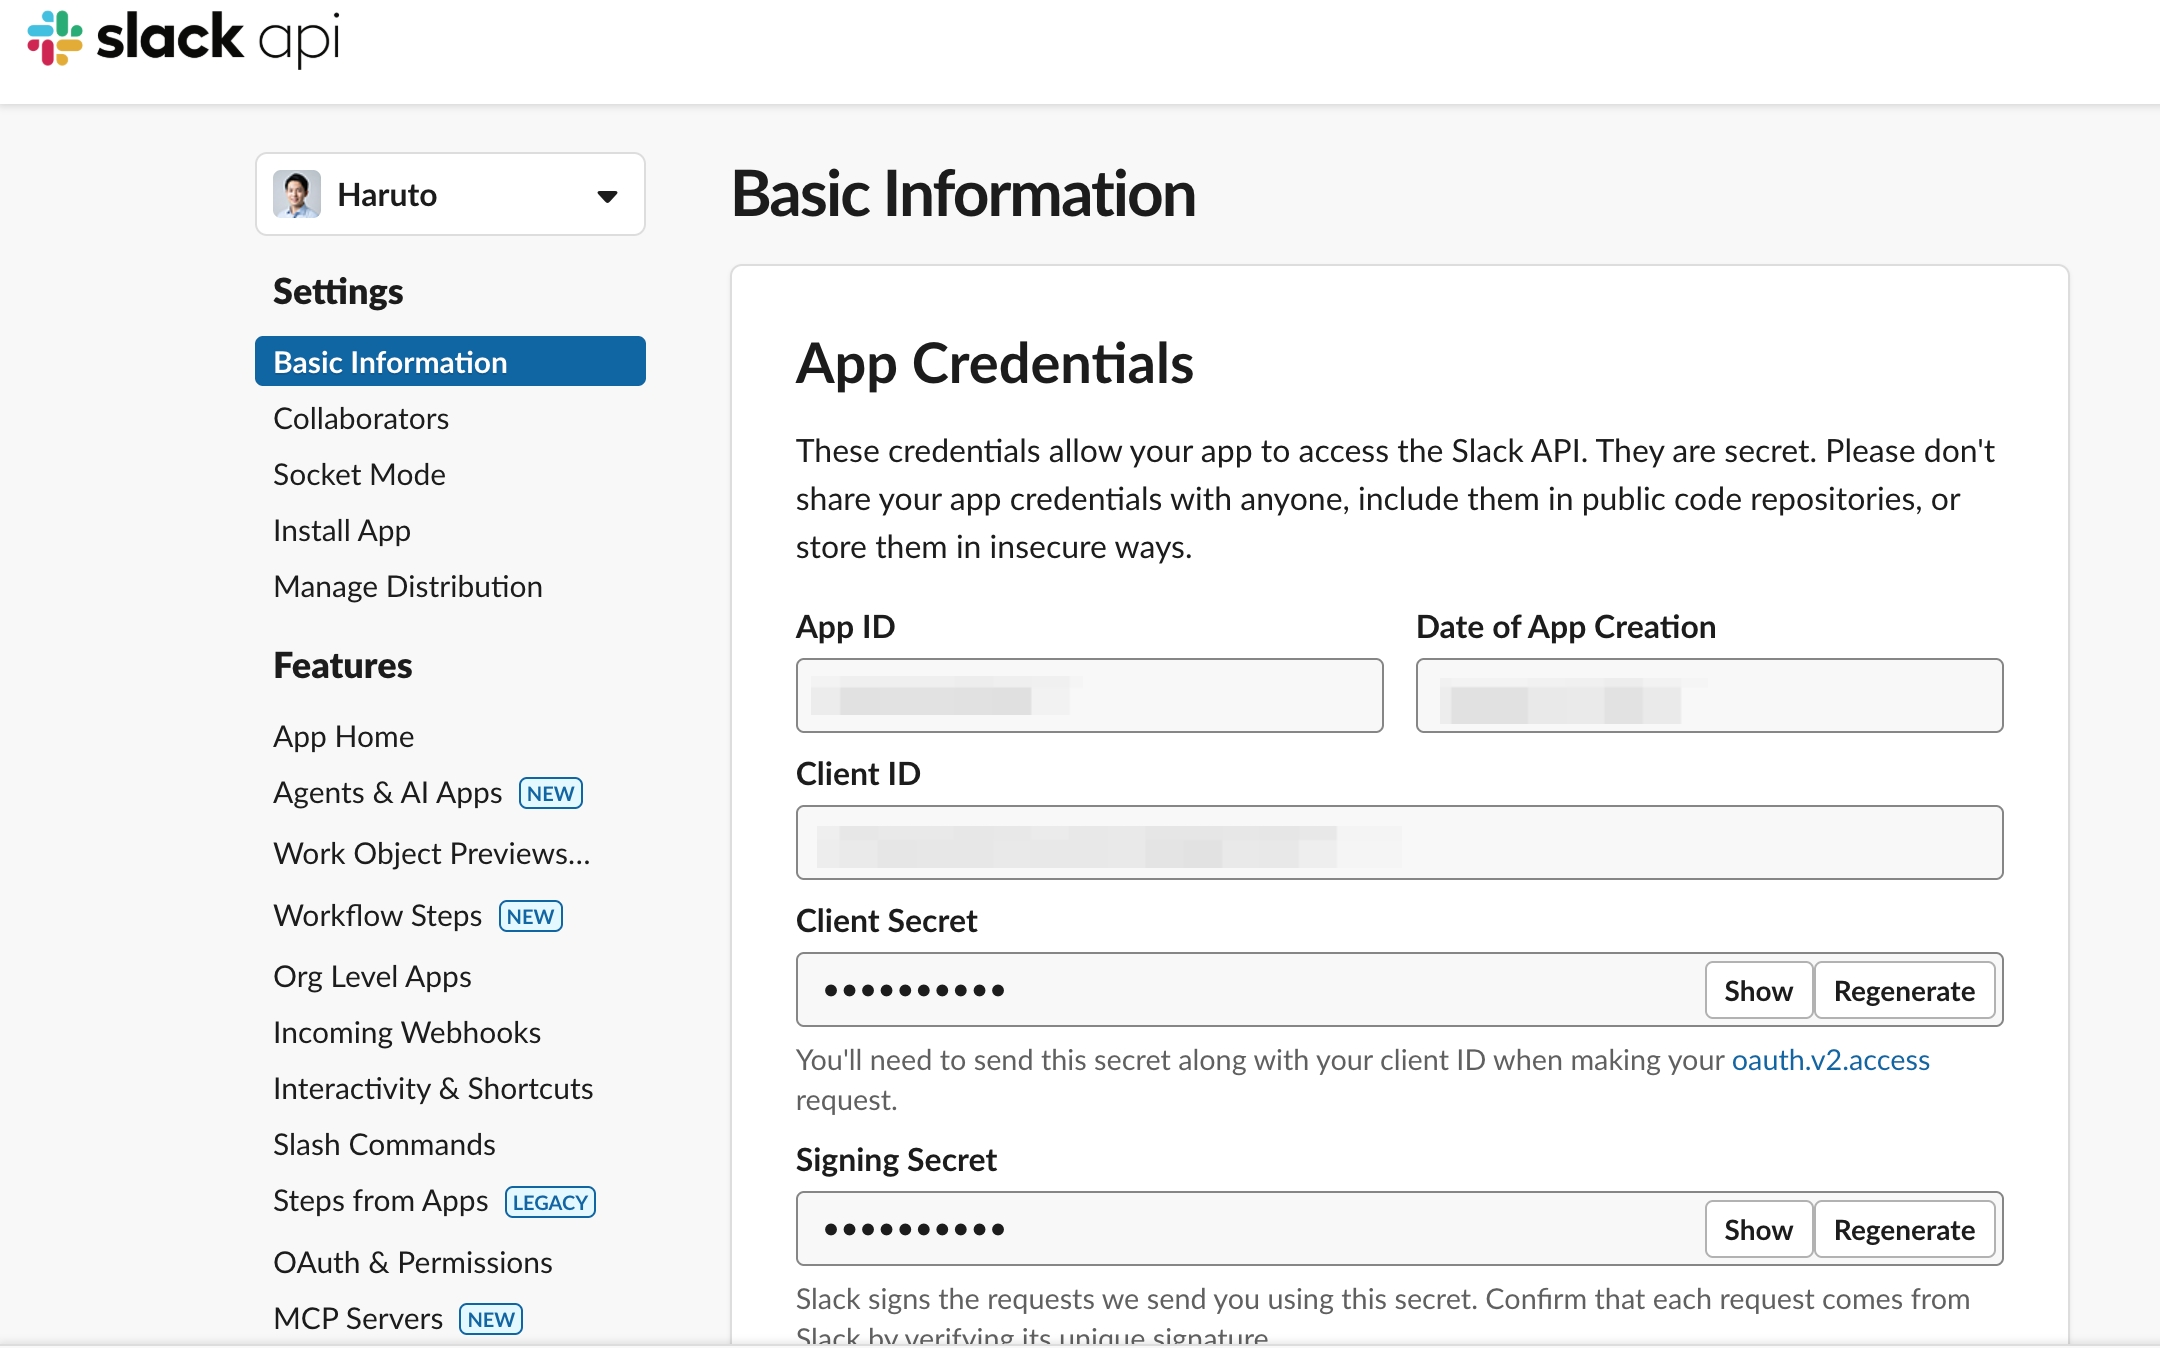Viewport: 2160px width, 1348px height.
Task: Show the Signing Secret
Action: (1758, 1229)
